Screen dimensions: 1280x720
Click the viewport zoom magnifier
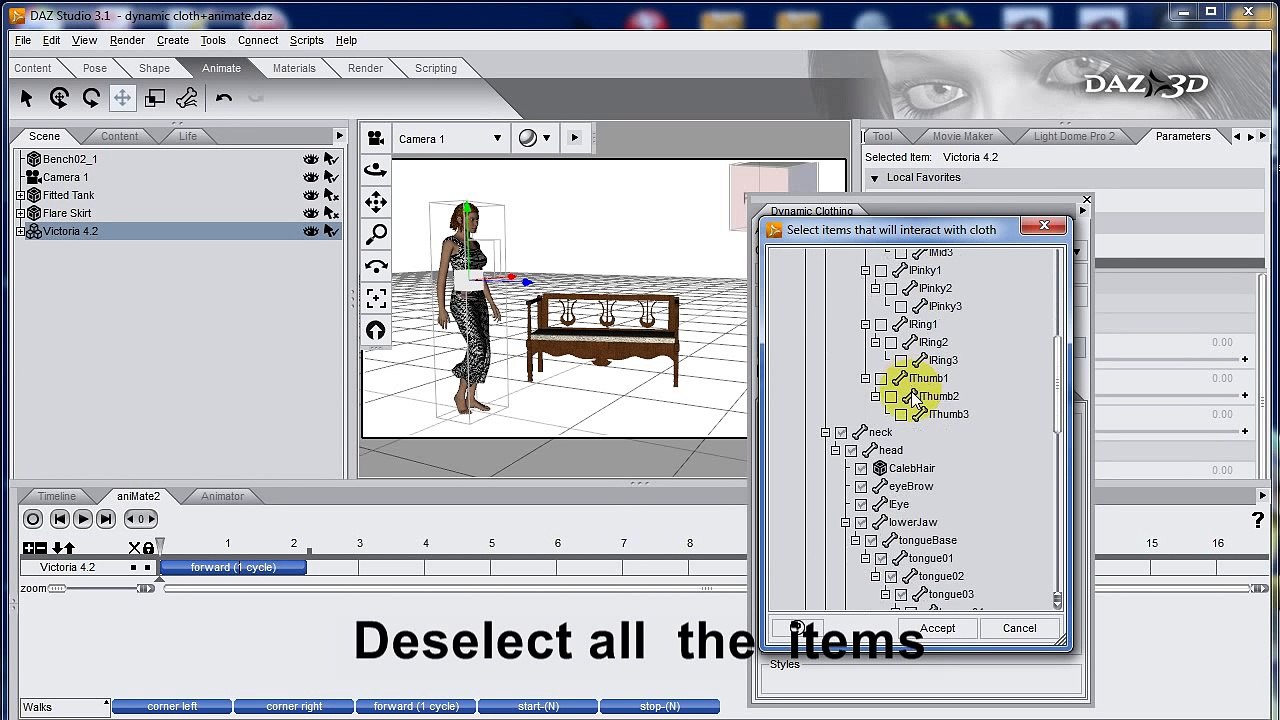(x=376, y=234)
